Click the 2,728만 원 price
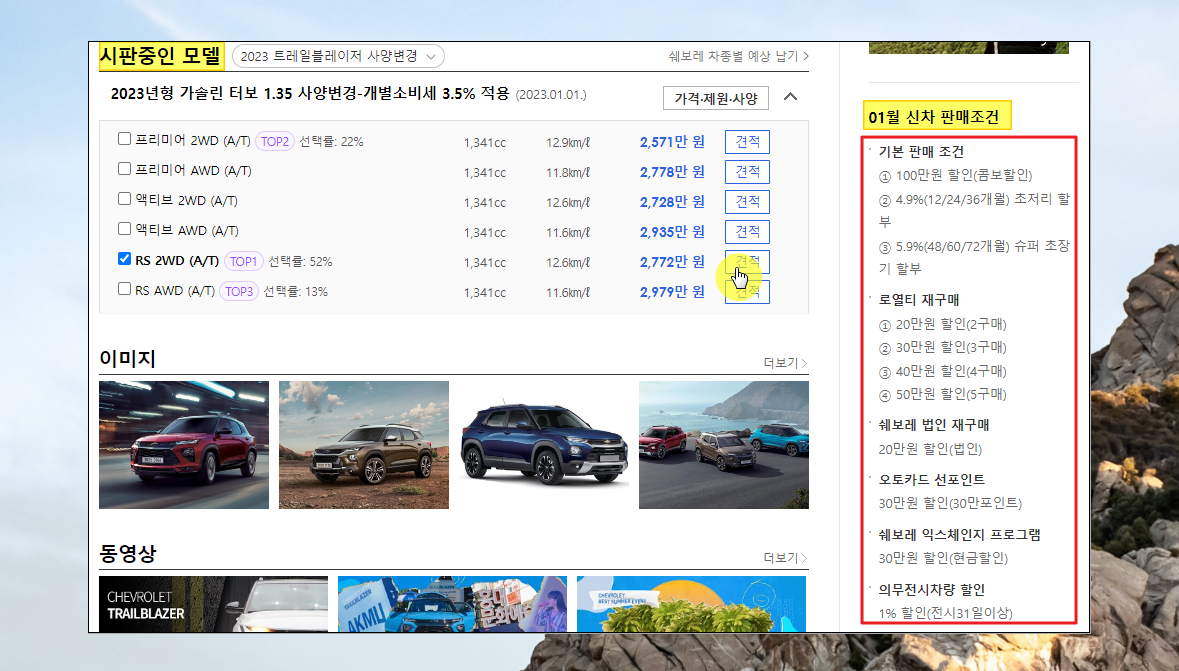Image resolution: width=1179 pixels, height=671 pixels. pyautogui.click(x=672, y=202)
